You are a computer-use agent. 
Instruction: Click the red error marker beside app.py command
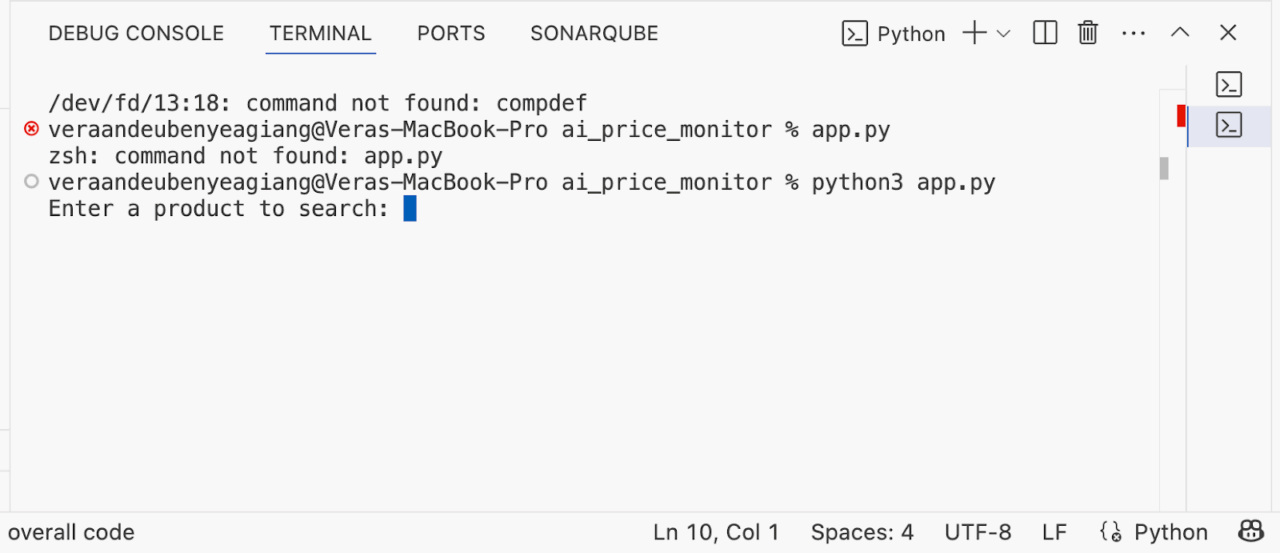tap(31, 129)
